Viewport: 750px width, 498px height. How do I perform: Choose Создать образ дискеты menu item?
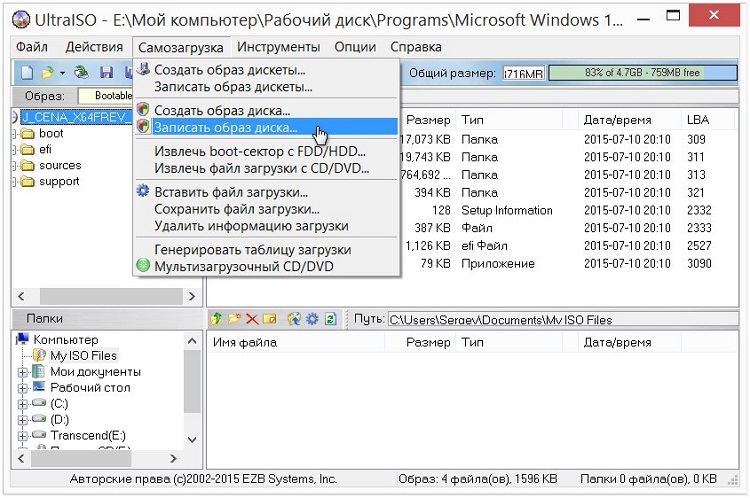266,70
